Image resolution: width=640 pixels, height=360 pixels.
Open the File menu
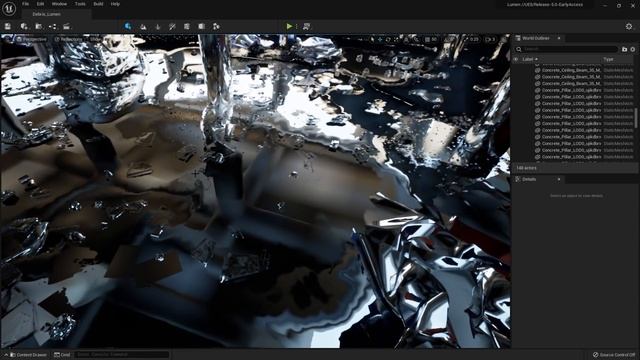pos(25,4)
